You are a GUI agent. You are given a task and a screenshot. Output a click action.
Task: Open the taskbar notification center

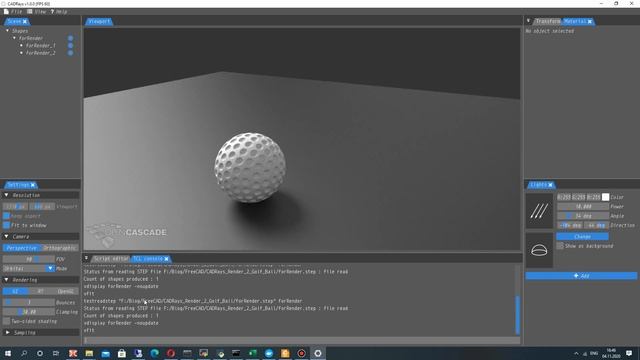(629, 353)
